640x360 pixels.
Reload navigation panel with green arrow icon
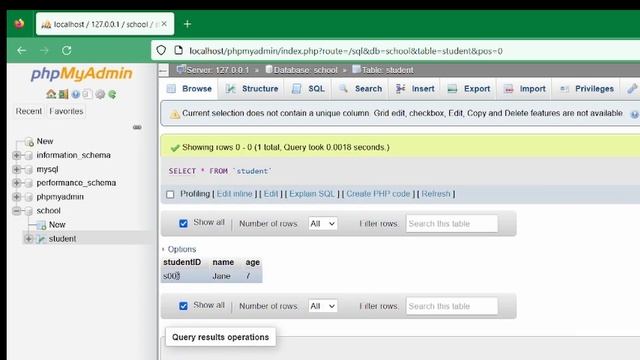112,94
